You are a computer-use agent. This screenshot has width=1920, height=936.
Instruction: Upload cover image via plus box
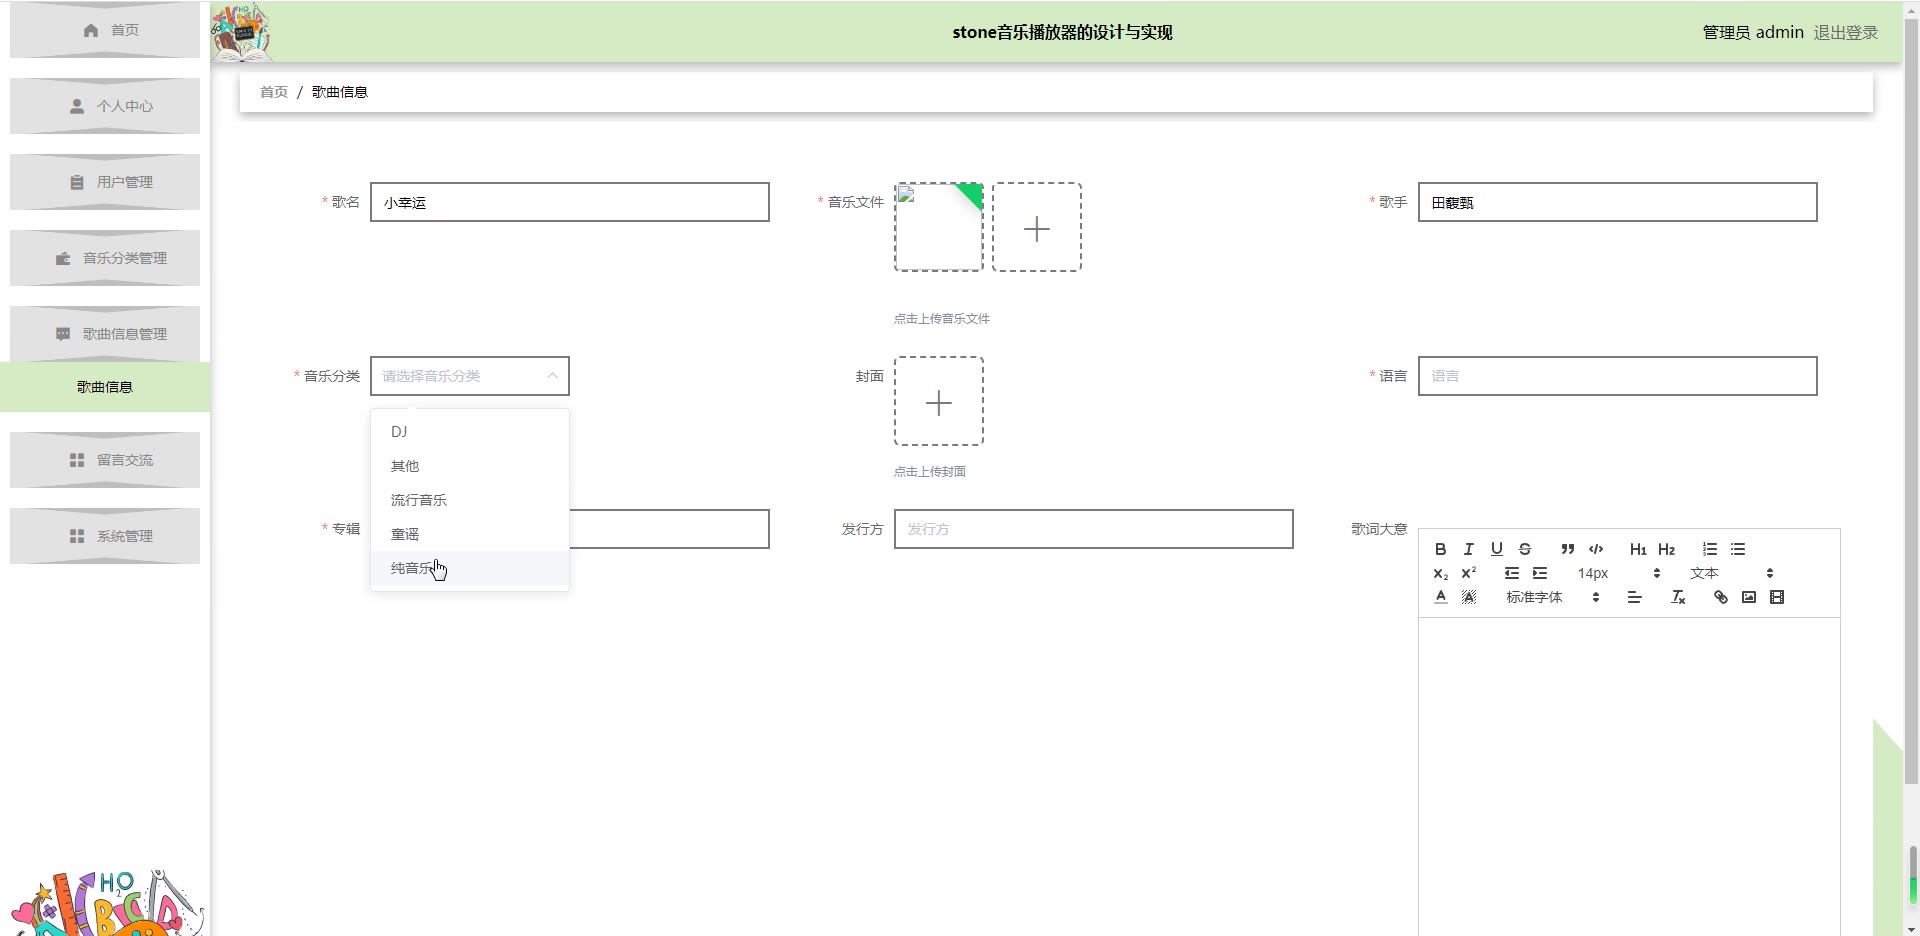point(939,401)
